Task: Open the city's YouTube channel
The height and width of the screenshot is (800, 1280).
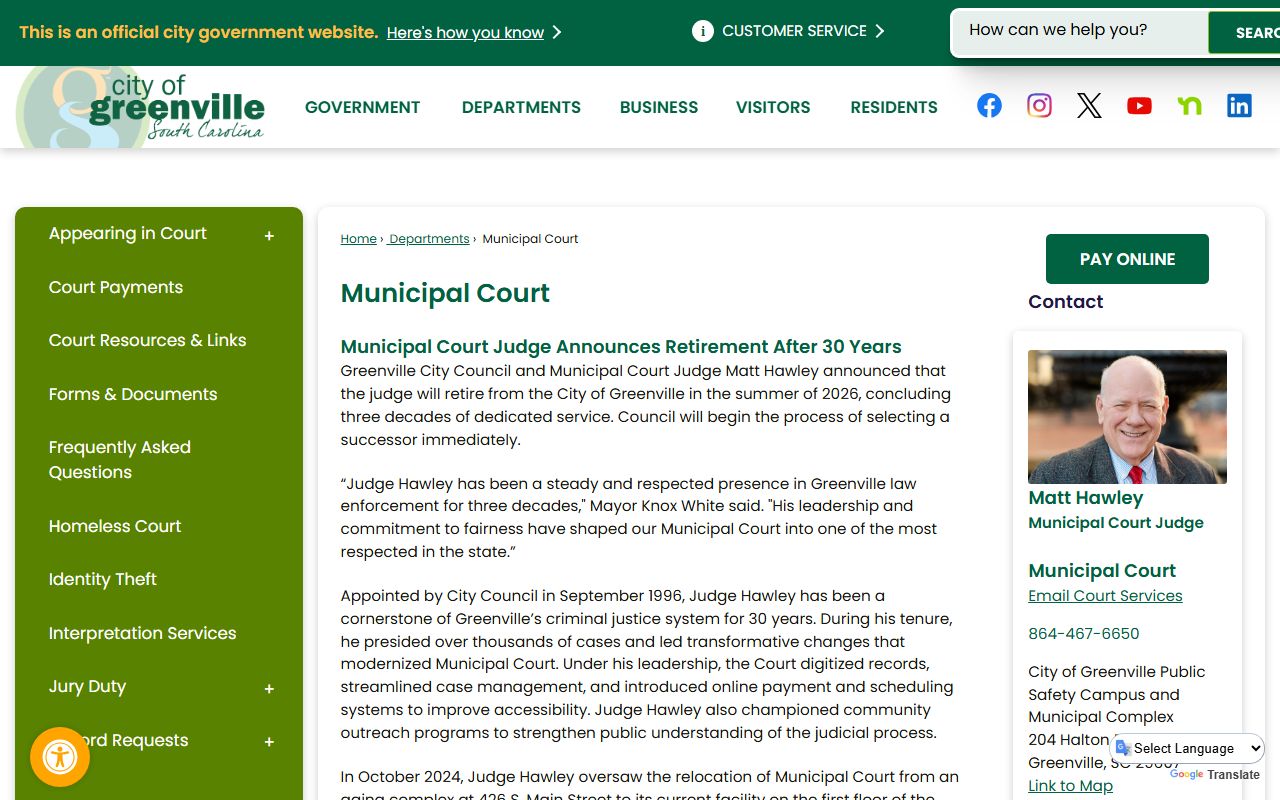Action: 1139,106
